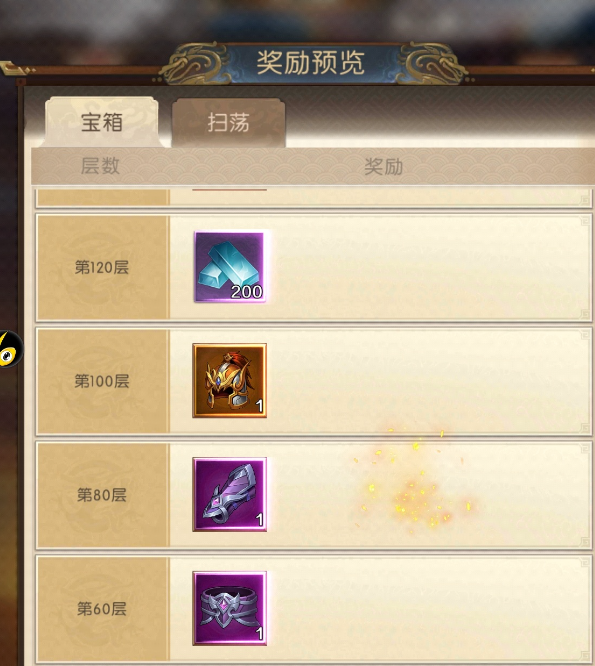Click the 层数 column header
The width and height of the screenshot is (595, 666).
pos(100,166)
